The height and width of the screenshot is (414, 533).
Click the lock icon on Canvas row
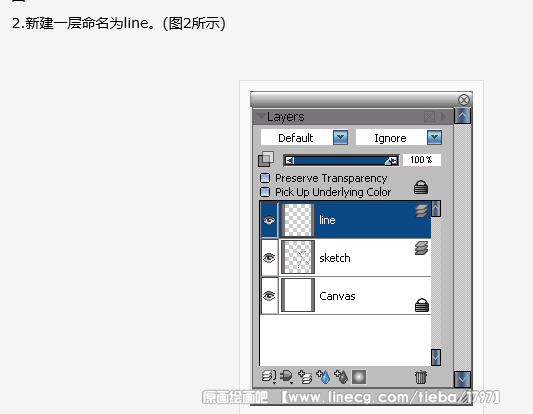click(x=422, y=305)
